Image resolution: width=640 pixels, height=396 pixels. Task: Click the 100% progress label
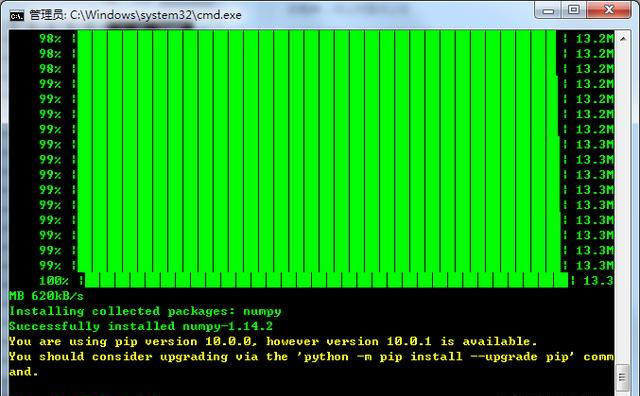click(54, 281)
